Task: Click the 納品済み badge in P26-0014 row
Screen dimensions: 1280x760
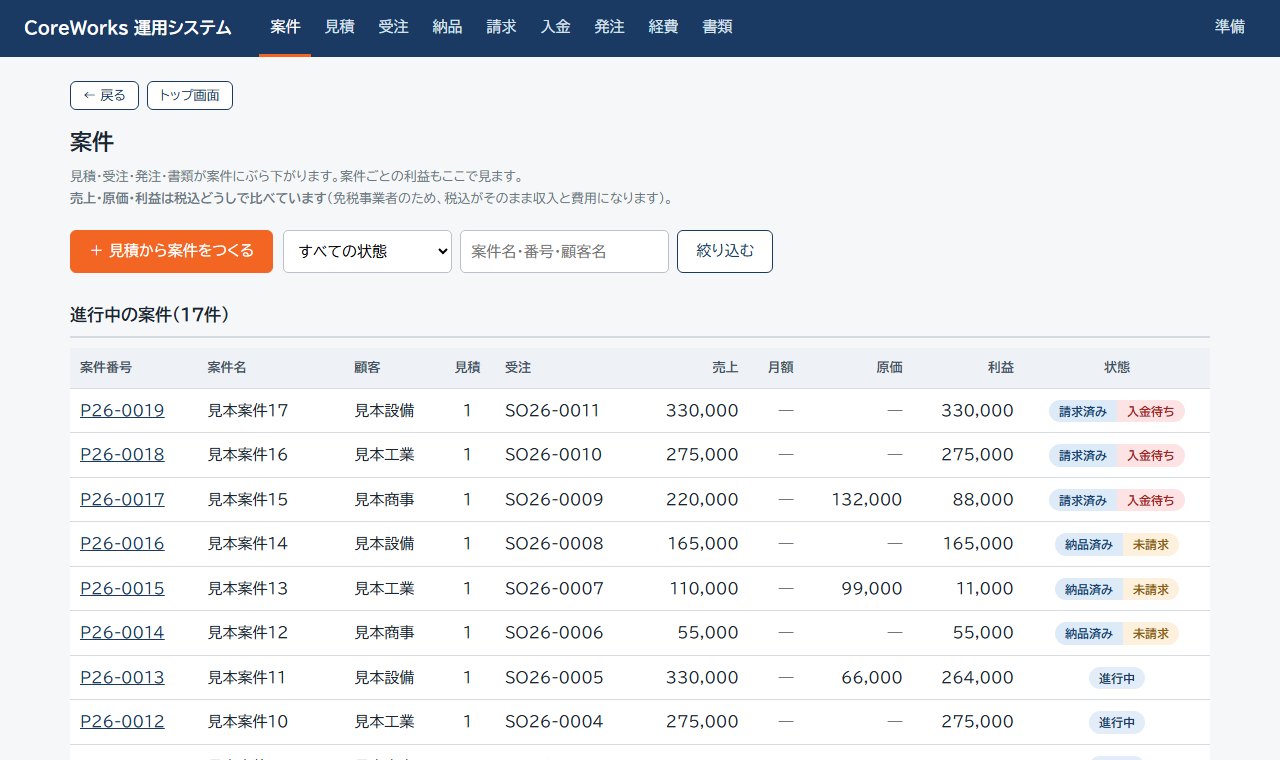Action: coord(1088,633)
